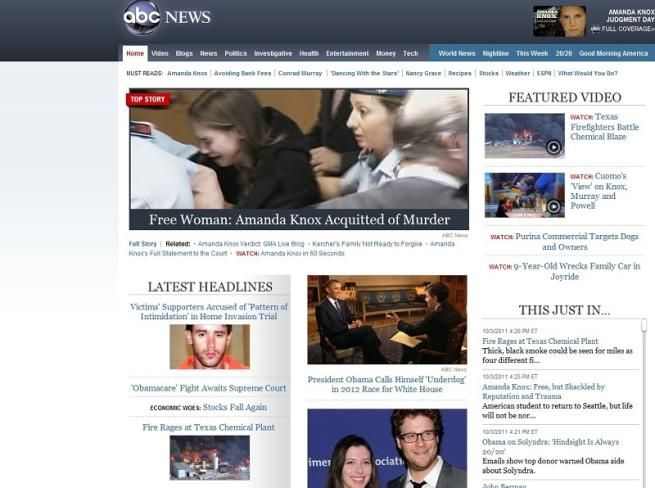Open headline Free Woman: Amanda Knox Acquitted
This screenshot has height=488, width=655.
[300, 220]
